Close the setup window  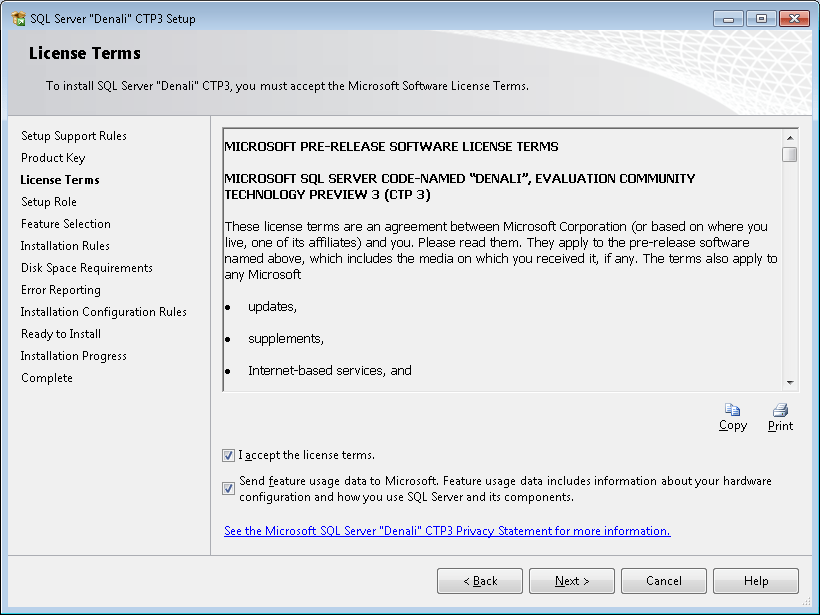[x=794, y=19]
